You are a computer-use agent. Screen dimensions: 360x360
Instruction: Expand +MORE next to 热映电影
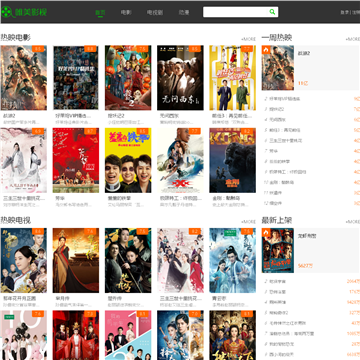tap(248, 39)
